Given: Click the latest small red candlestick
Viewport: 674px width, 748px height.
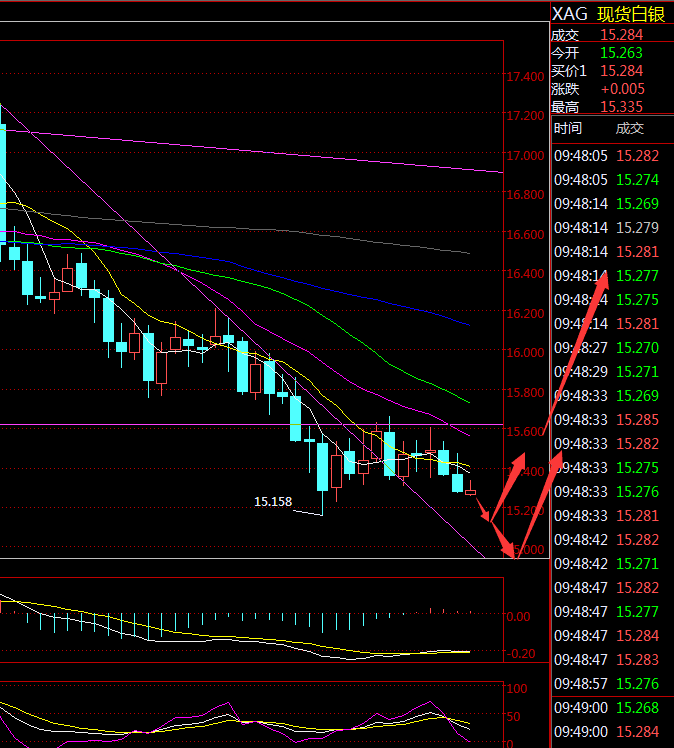Looking at the screenshot, I should [x=470, y=491].
